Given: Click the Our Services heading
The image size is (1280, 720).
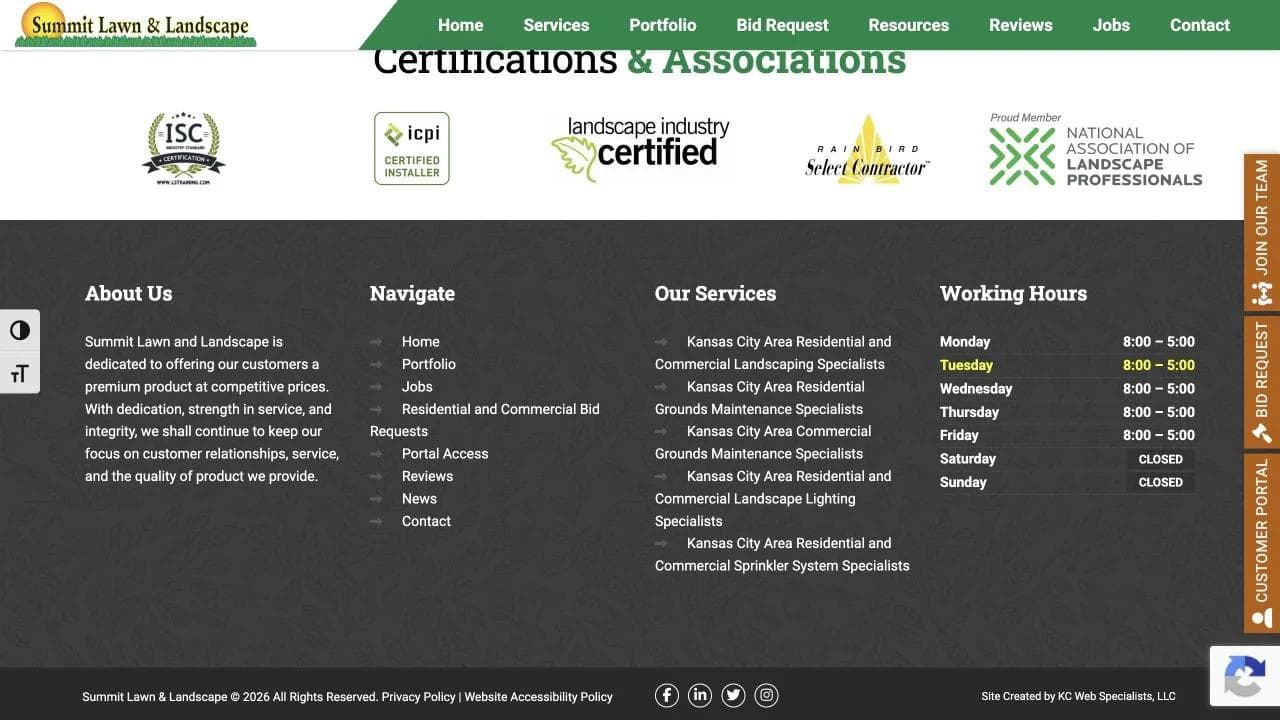Looking at the screenshot, I should click(x=715, y=293).
